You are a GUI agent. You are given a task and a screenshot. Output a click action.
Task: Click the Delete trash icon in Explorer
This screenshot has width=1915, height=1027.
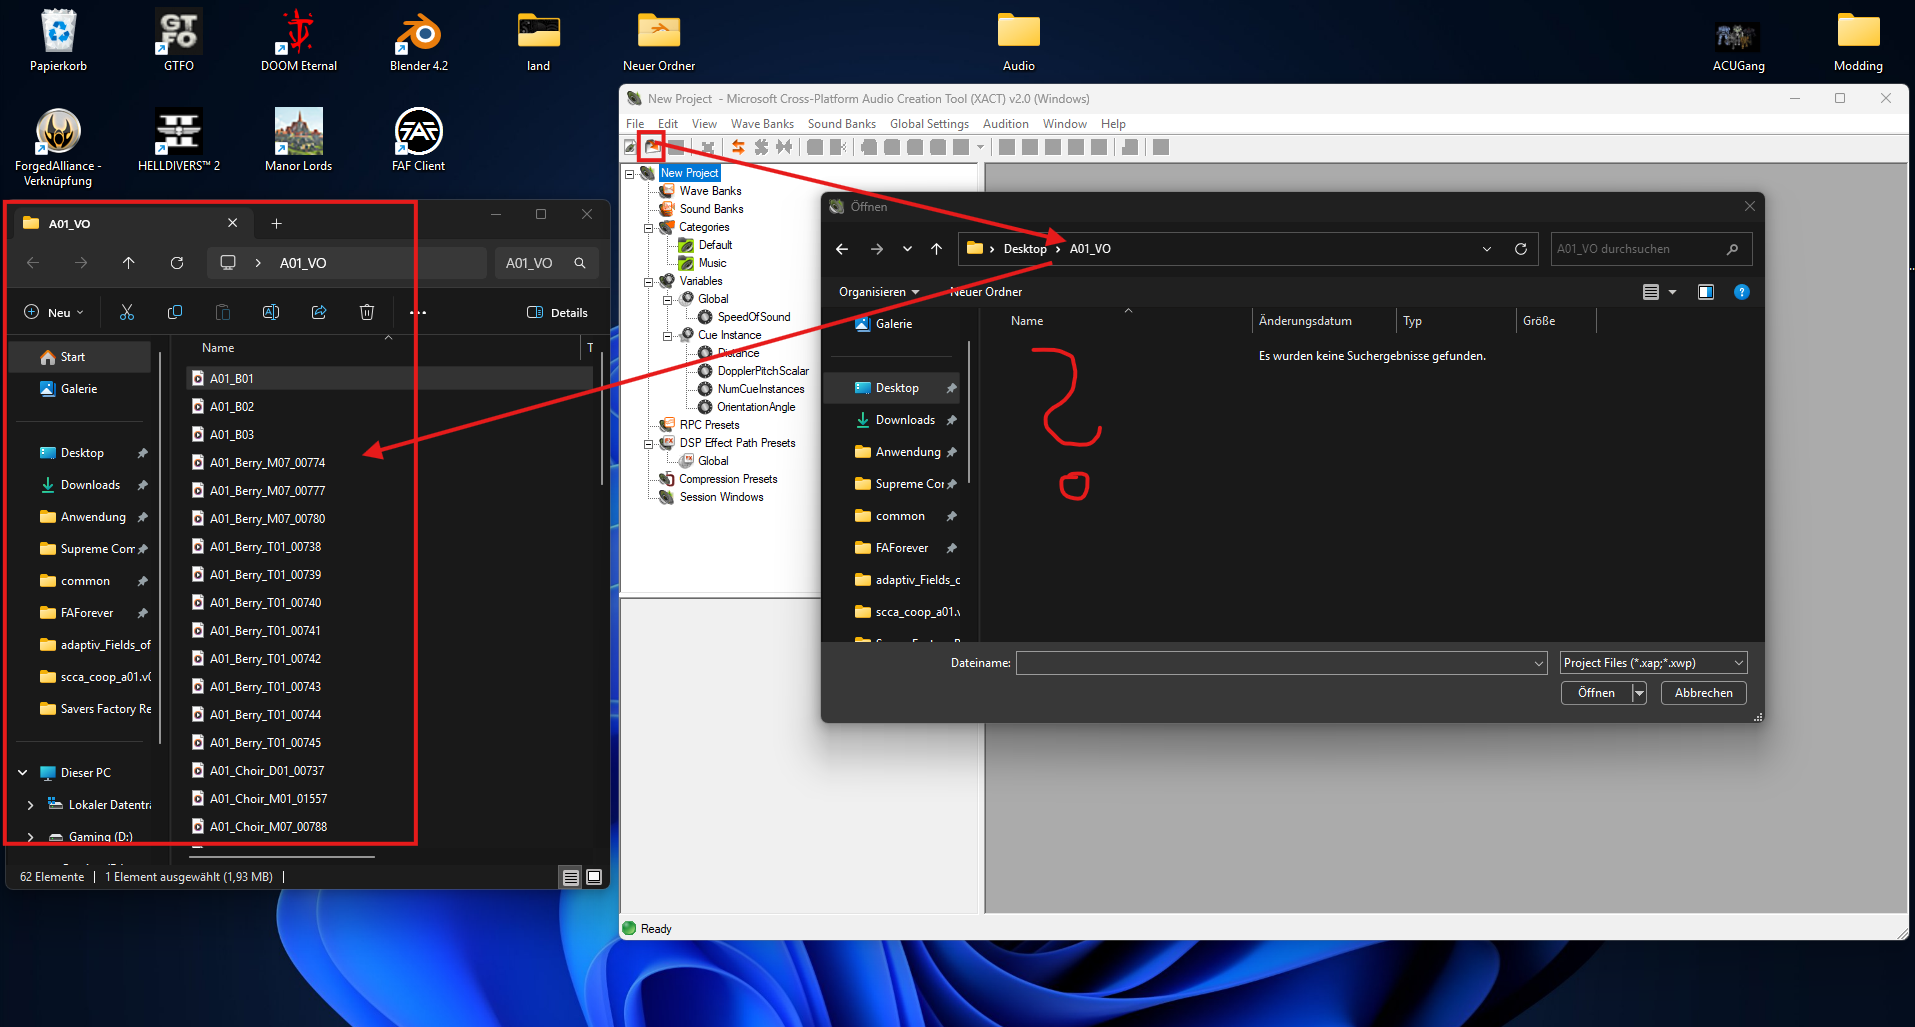tap(367, 312)
